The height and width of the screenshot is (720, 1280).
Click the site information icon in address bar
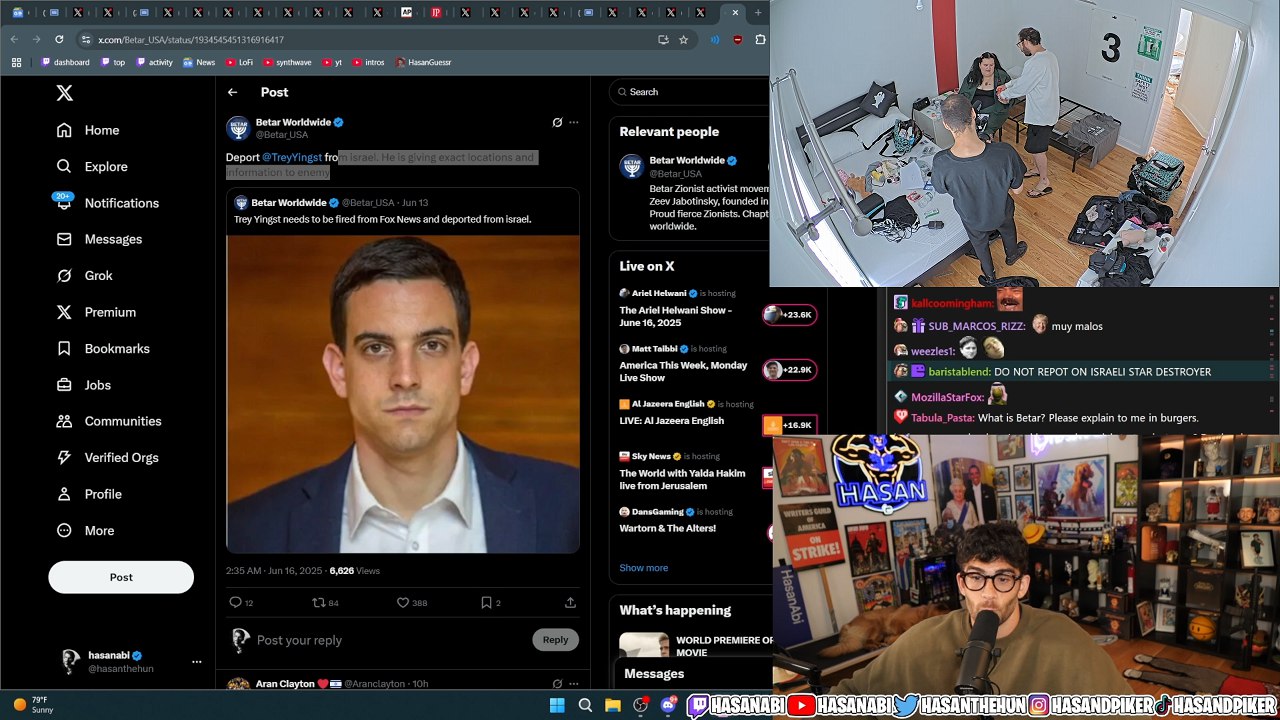point(86,39)
